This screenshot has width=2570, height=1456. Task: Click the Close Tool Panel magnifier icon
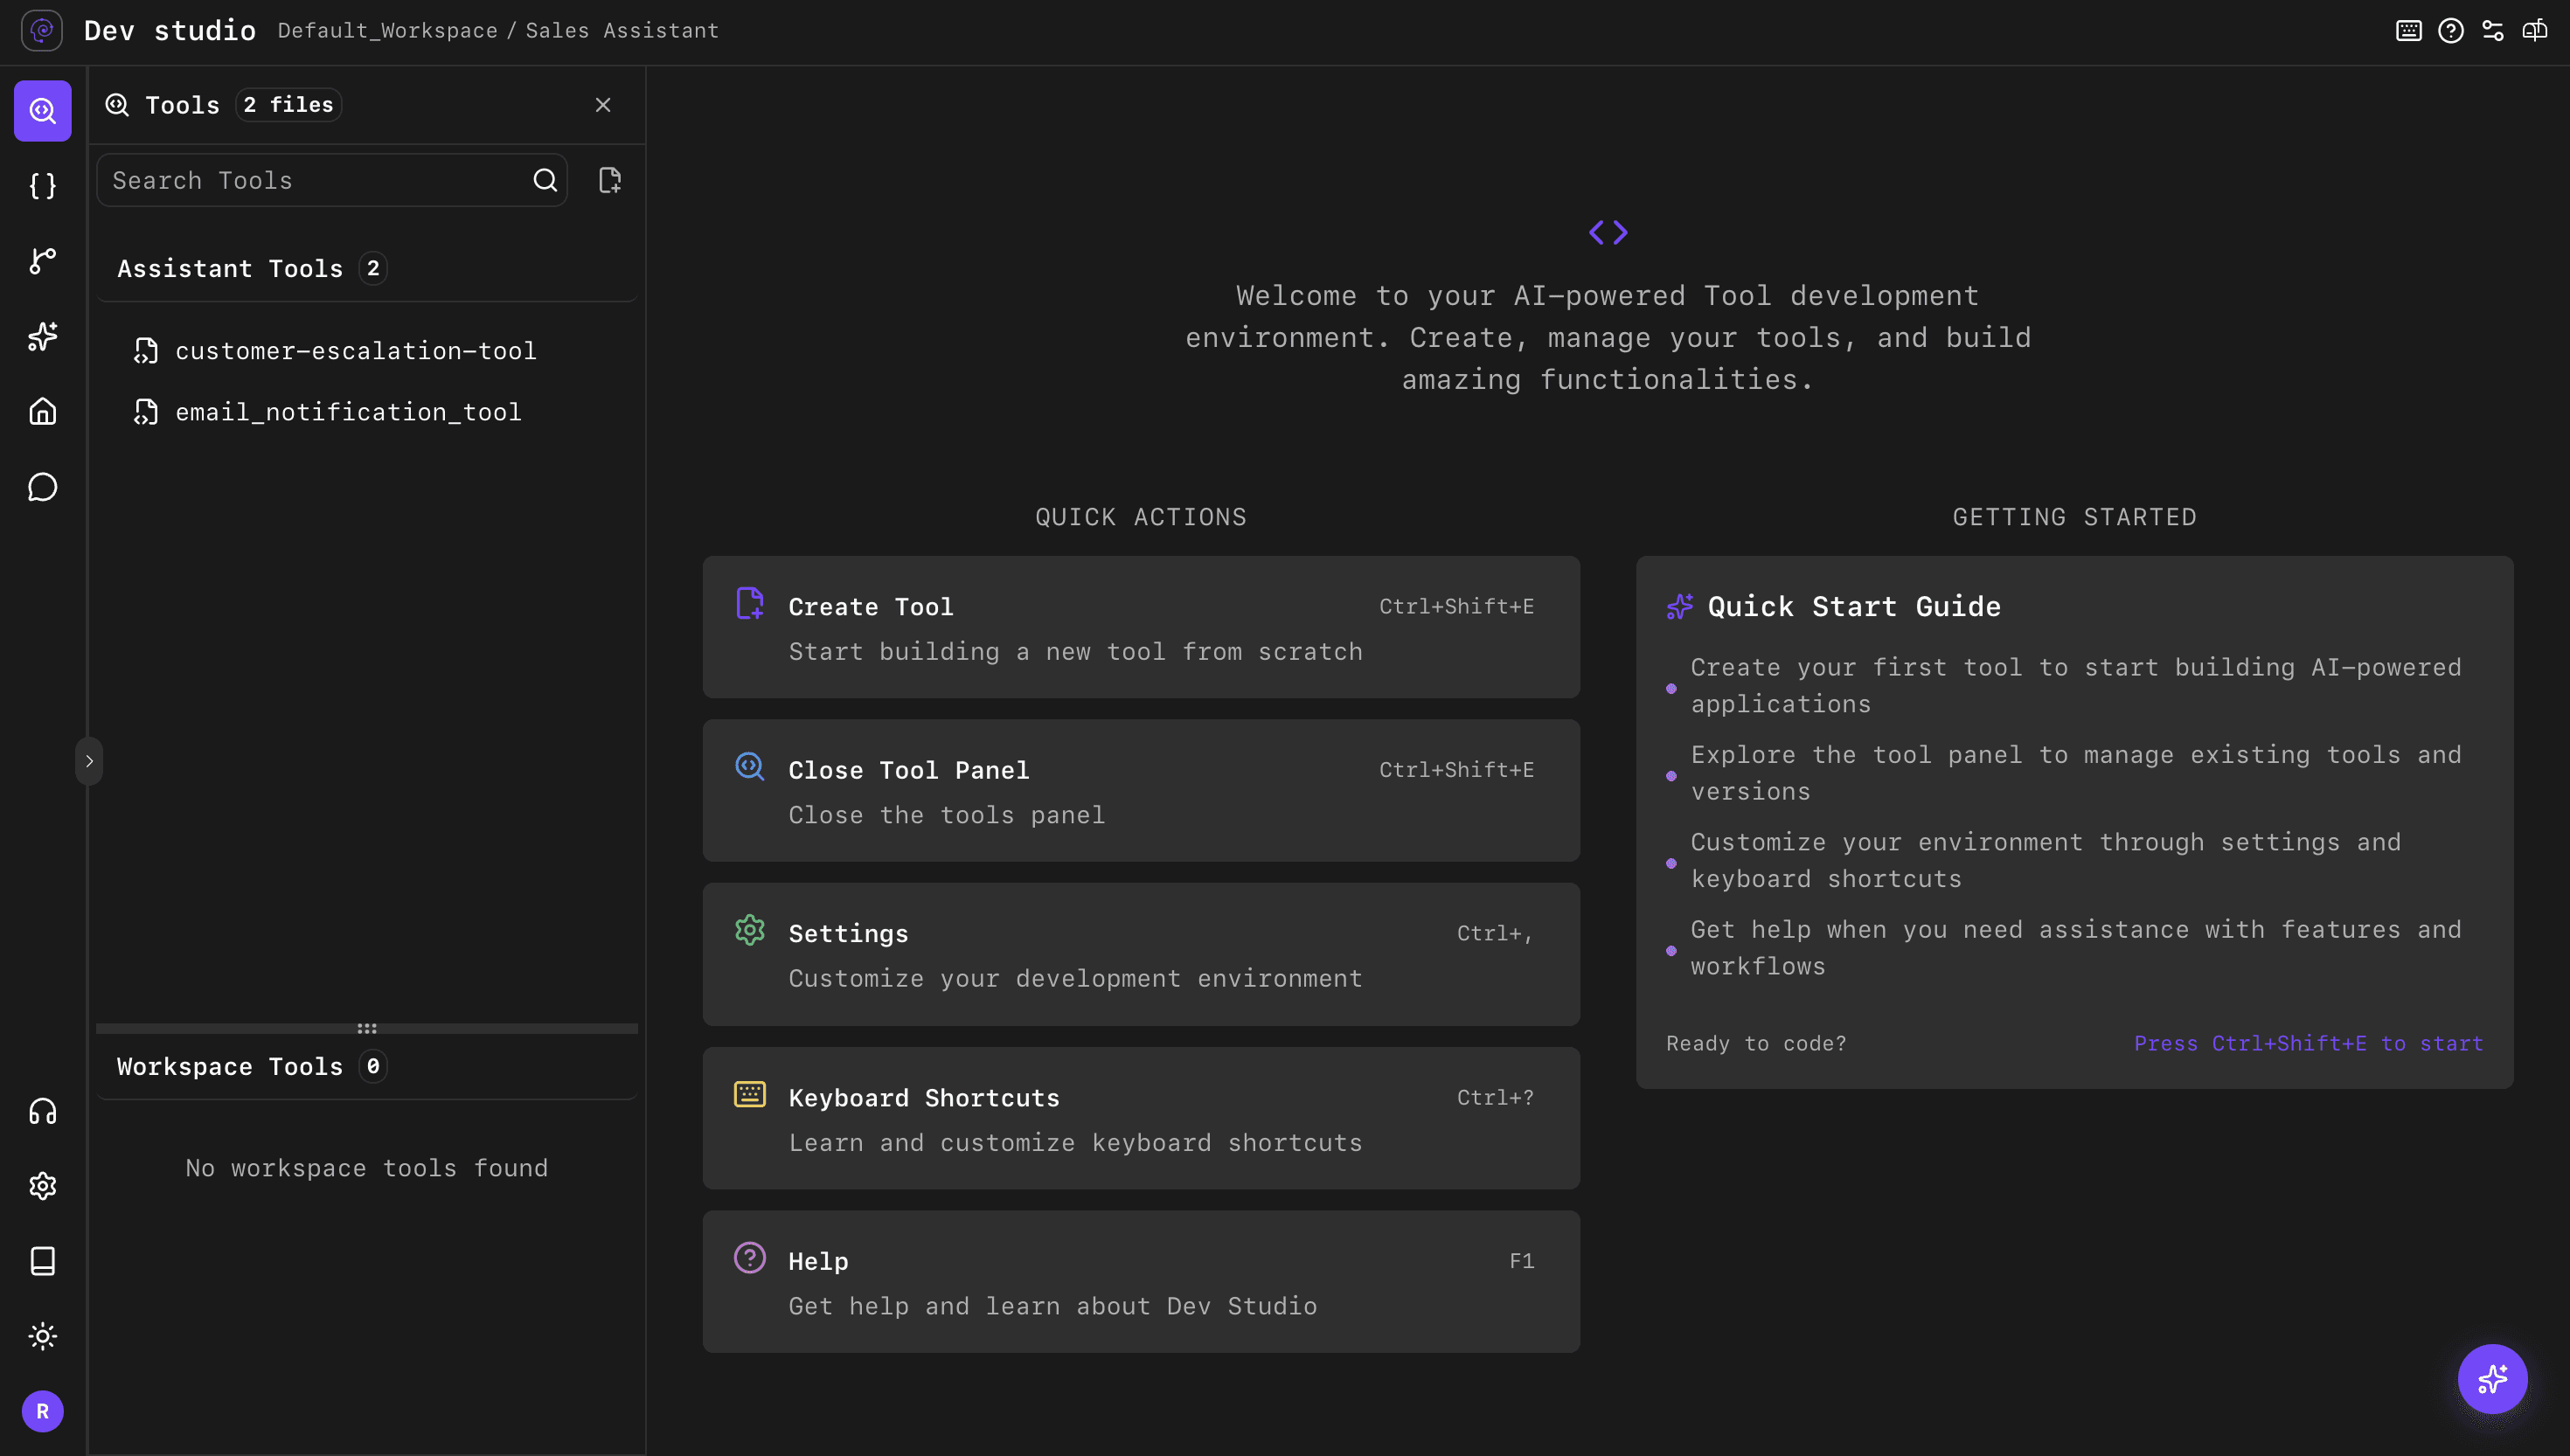750,767
